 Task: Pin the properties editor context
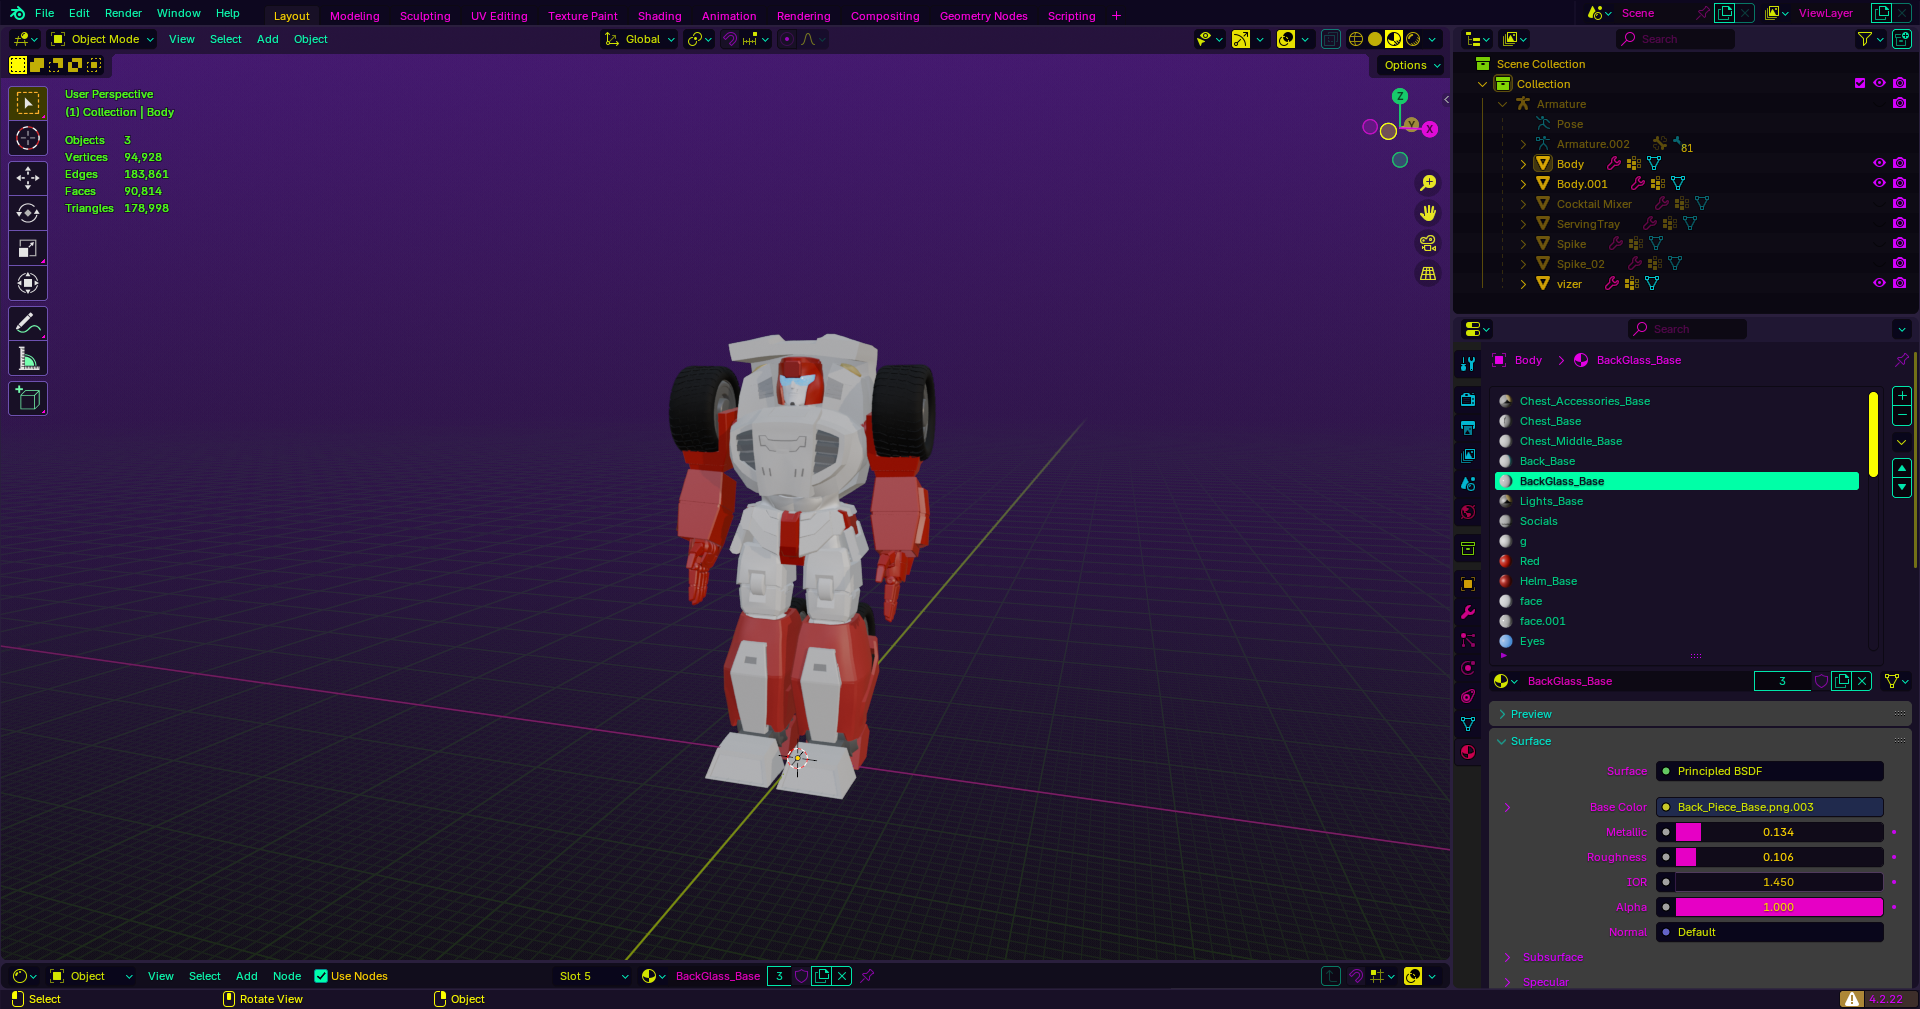tap(1901, 360)
